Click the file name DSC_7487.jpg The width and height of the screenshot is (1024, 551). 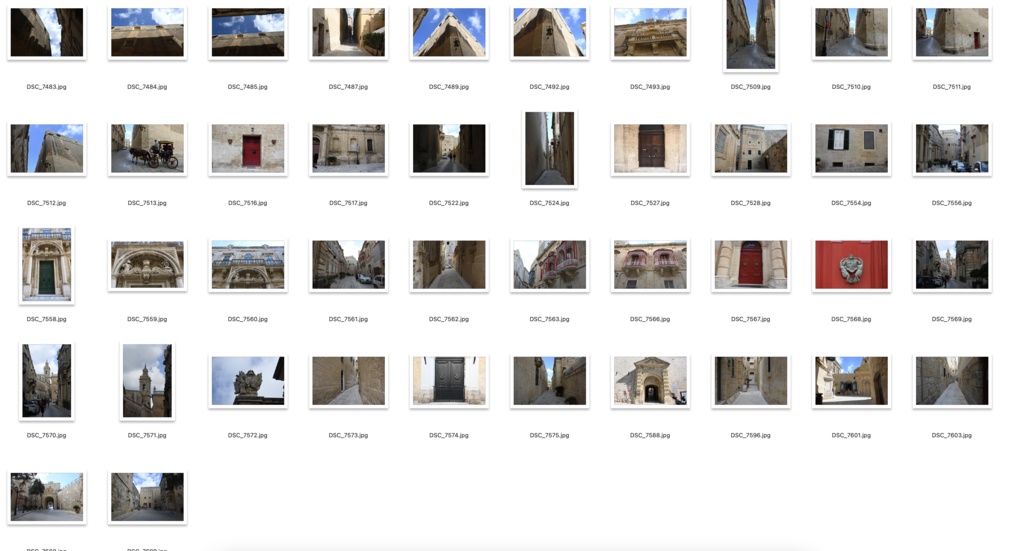pos(348,87)
